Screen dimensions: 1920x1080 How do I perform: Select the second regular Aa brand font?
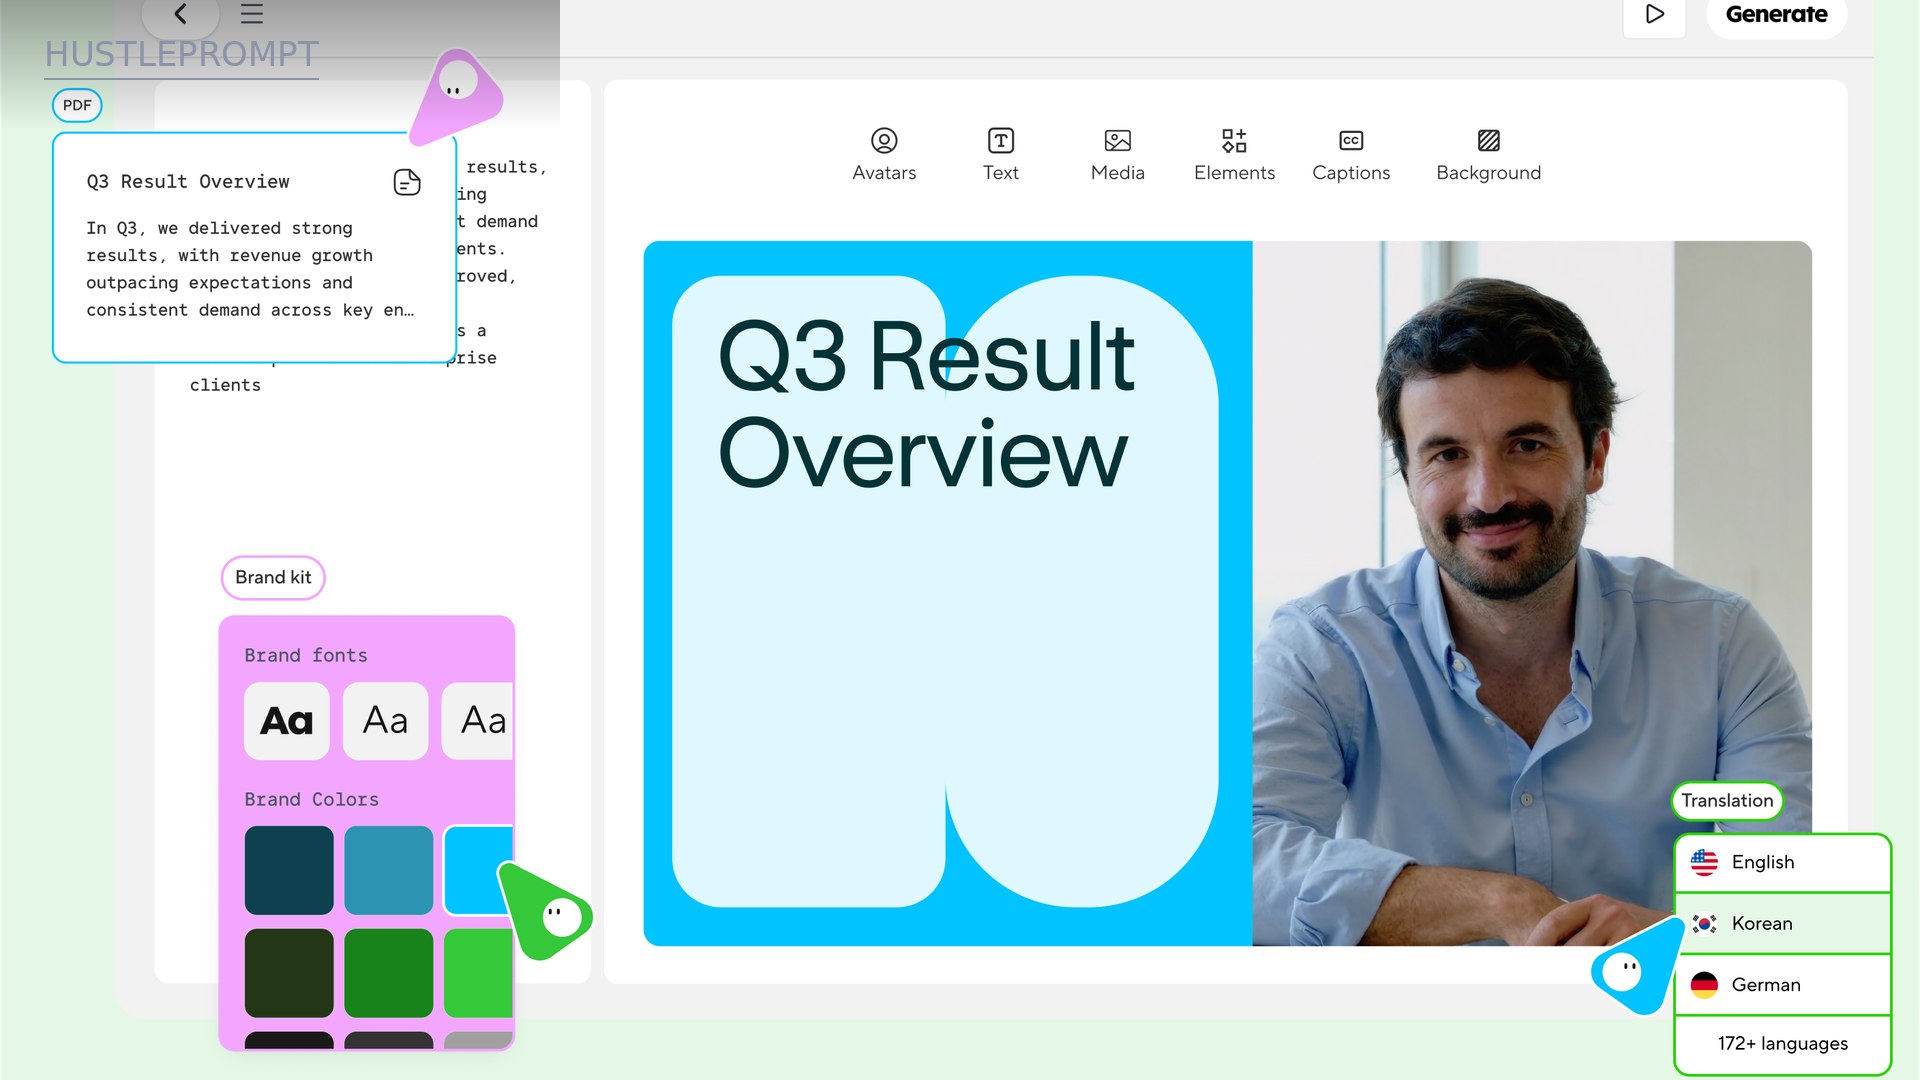pos(385,721)
